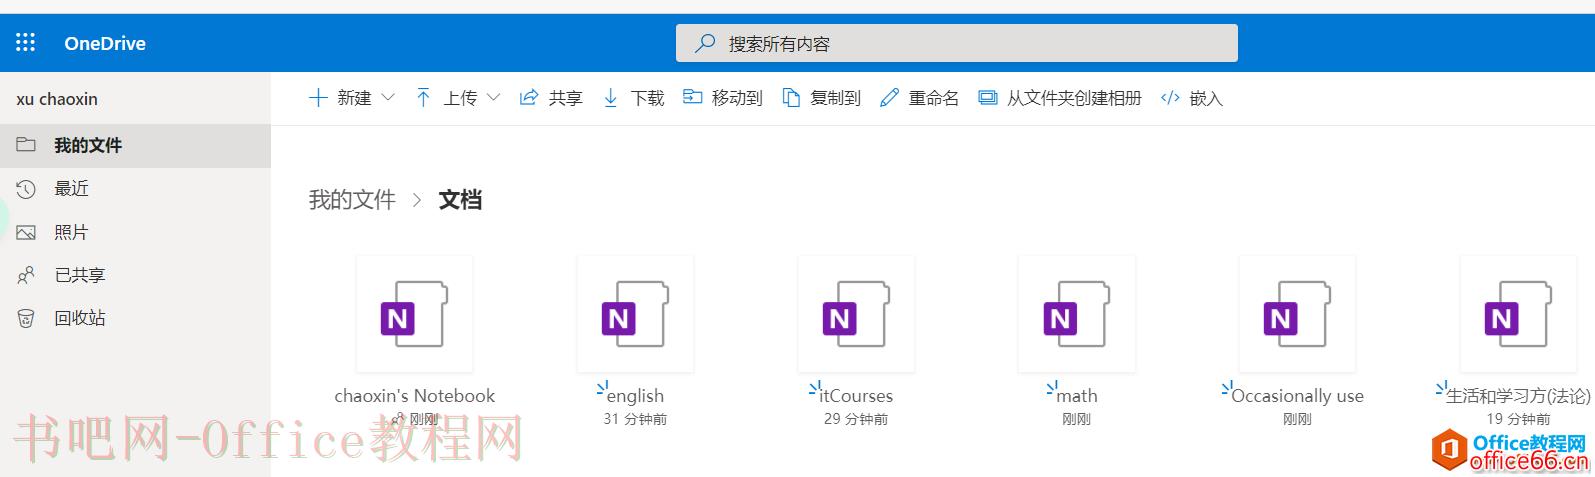Open the app launcher grid icon
1595x477 pixels.
coord(26,42)
